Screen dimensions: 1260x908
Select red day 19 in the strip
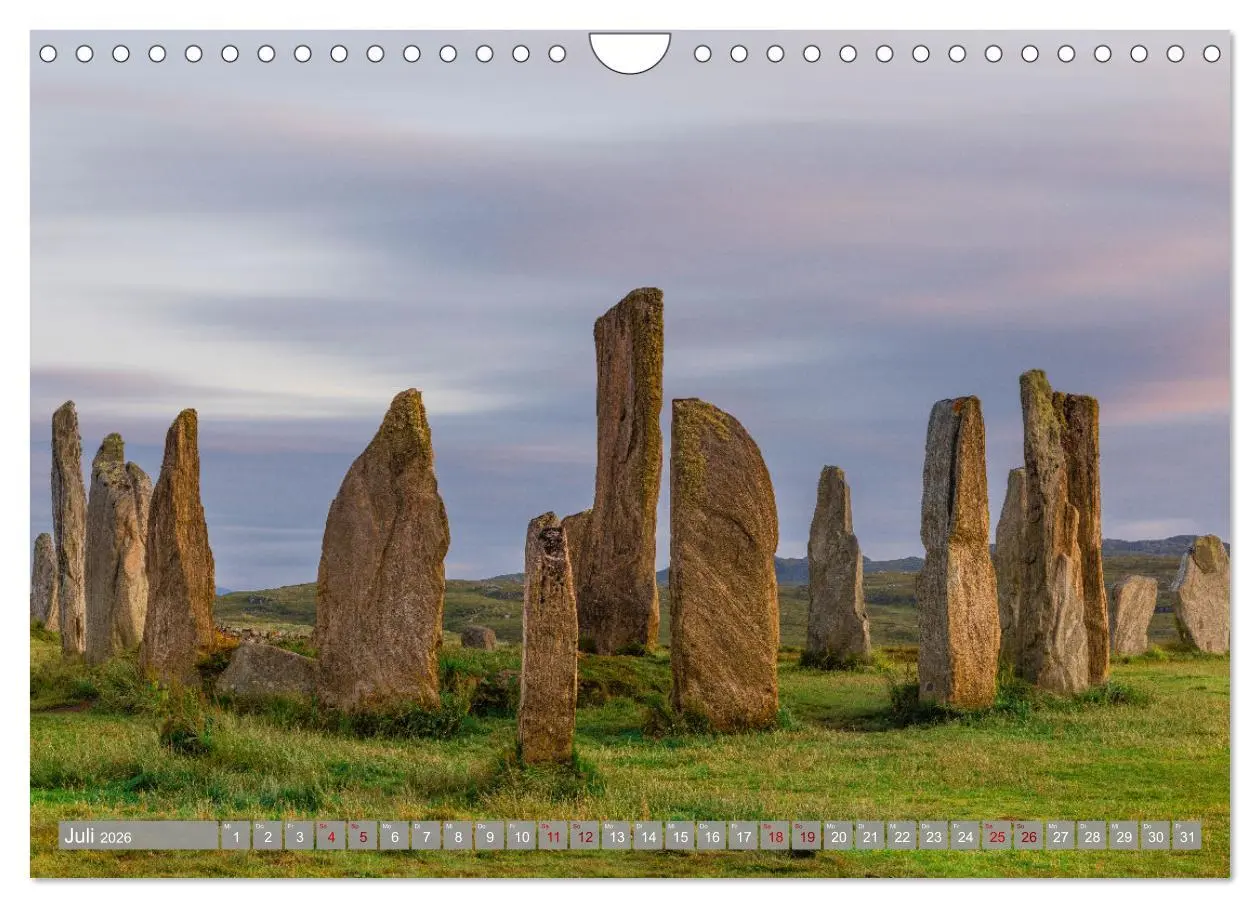pos(806,836)
